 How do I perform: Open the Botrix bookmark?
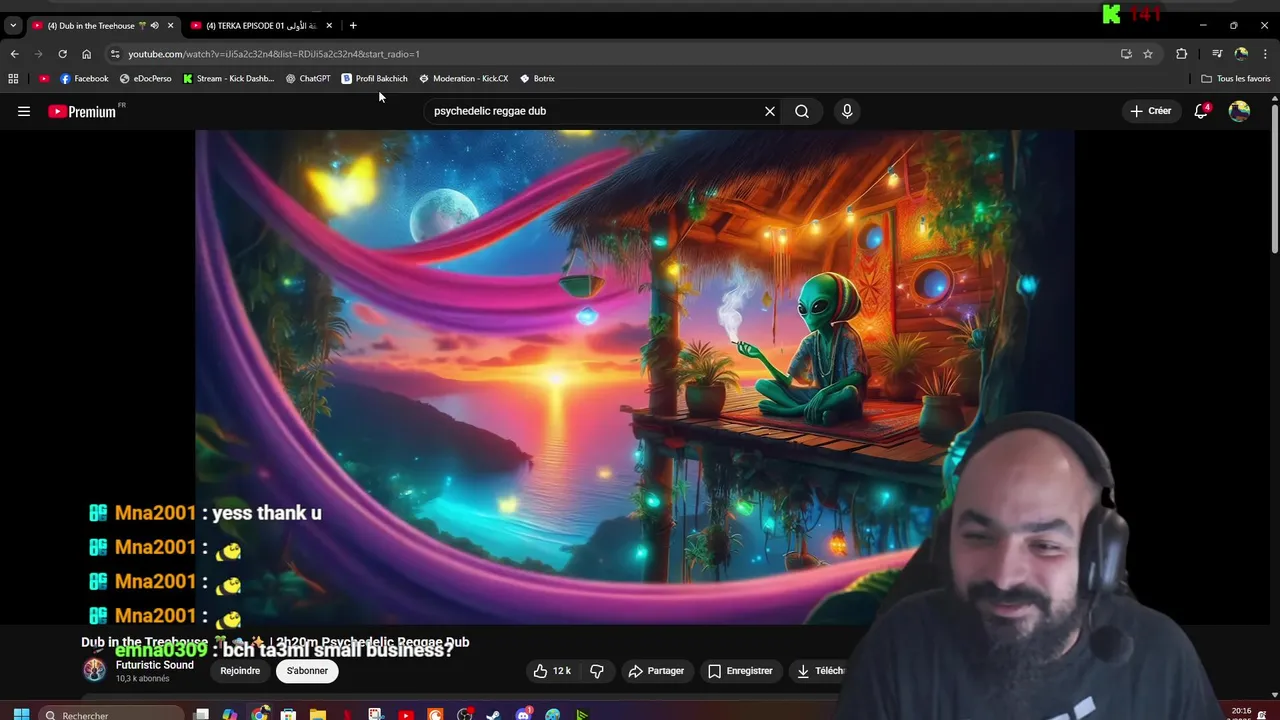coord(537,78)
